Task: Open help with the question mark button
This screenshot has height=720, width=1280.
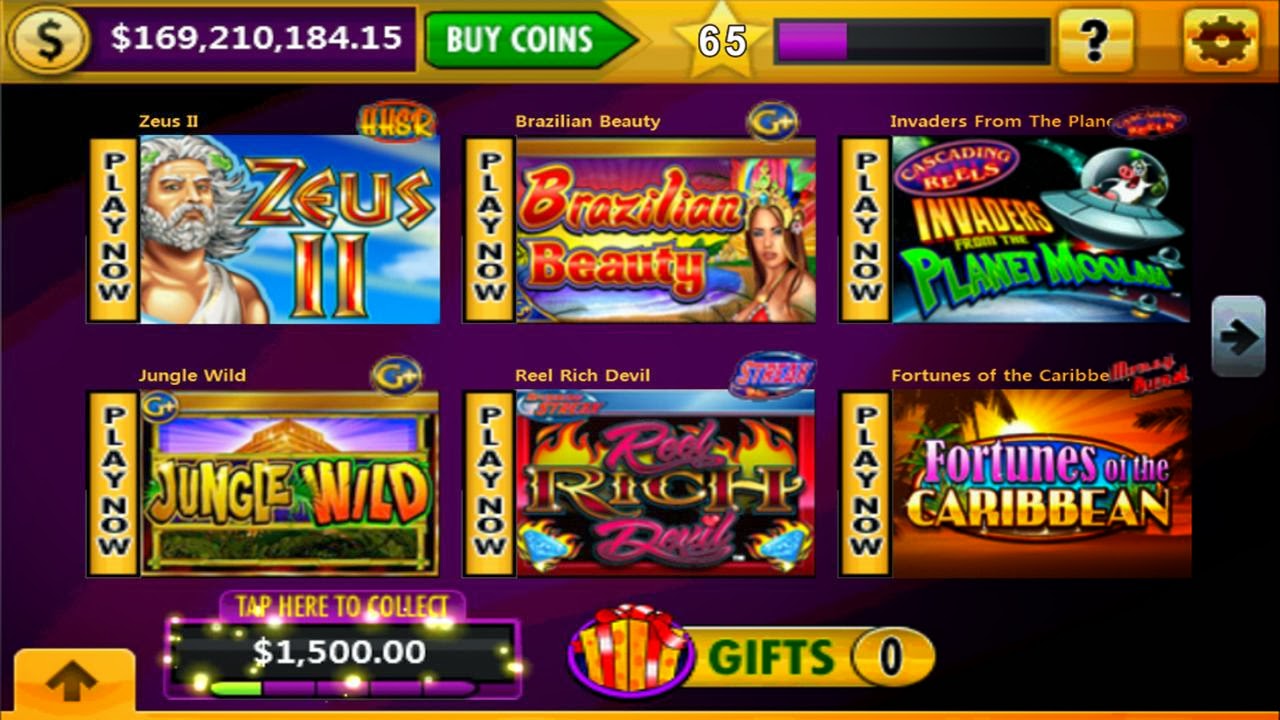Action: tap(1096, 40)
